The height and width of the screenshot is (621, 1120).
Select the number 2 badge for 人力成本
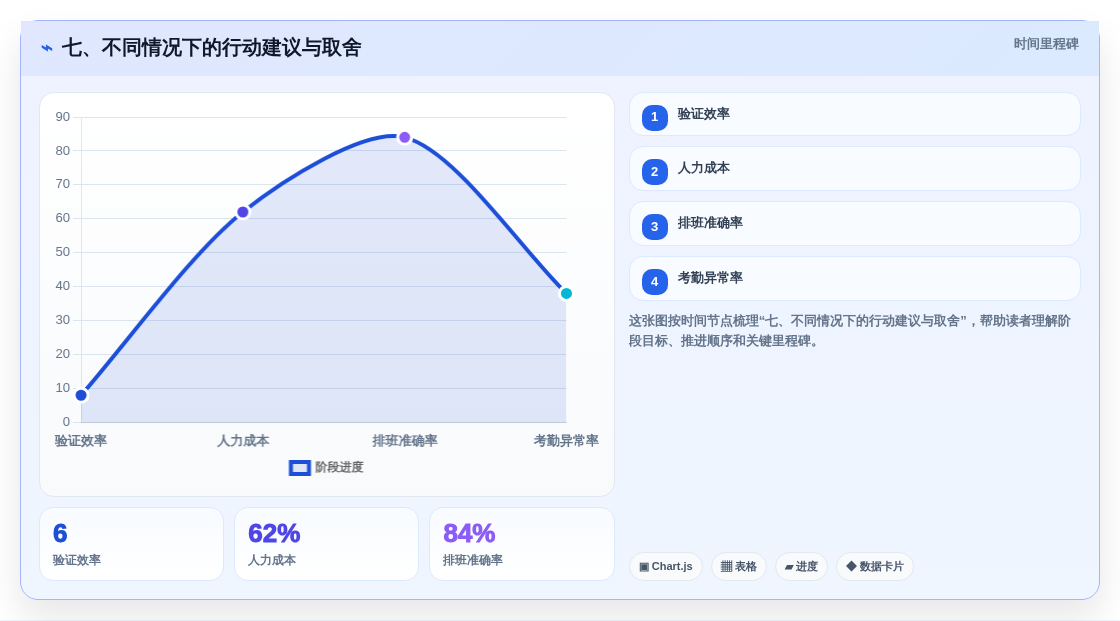(x=654, y=172)
